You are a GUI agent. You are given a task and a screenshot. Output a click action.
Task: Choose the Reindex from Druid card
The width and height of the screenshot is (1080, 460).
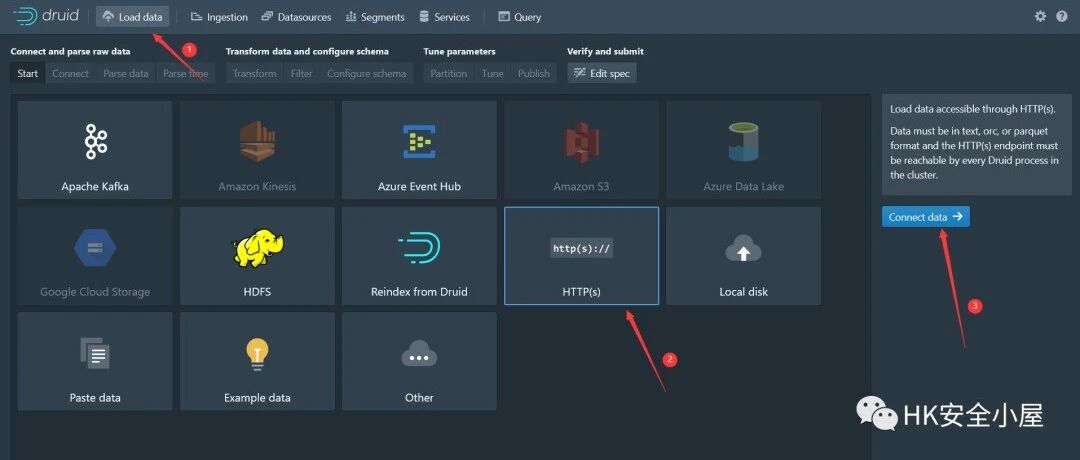pyautogui.click(x=419, y=255)
